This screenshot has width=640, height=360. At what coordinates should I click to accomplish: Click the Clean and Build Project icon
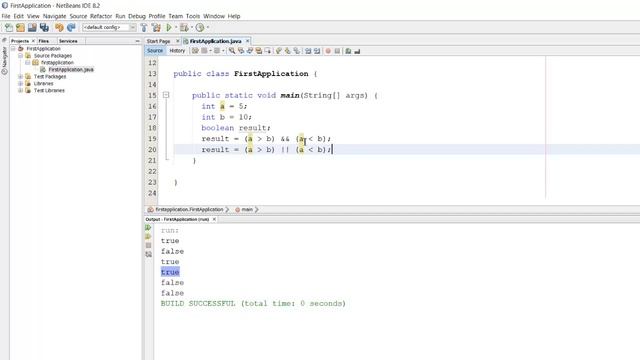coord(156,27)
